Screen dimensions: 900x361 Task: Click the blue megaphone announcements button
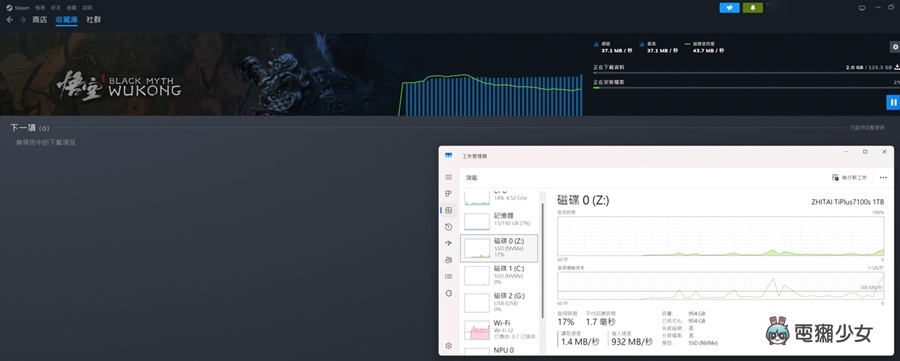(730, 7)
